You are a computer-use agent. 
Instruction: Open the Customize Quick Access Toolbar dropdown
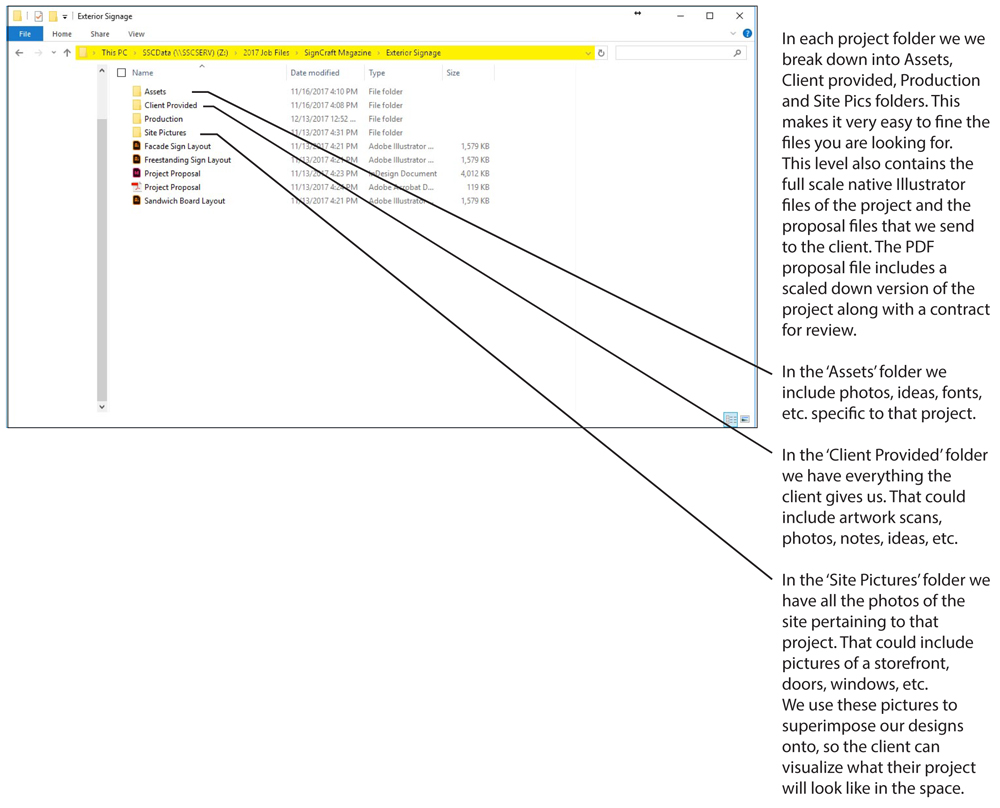pos(65,17)
